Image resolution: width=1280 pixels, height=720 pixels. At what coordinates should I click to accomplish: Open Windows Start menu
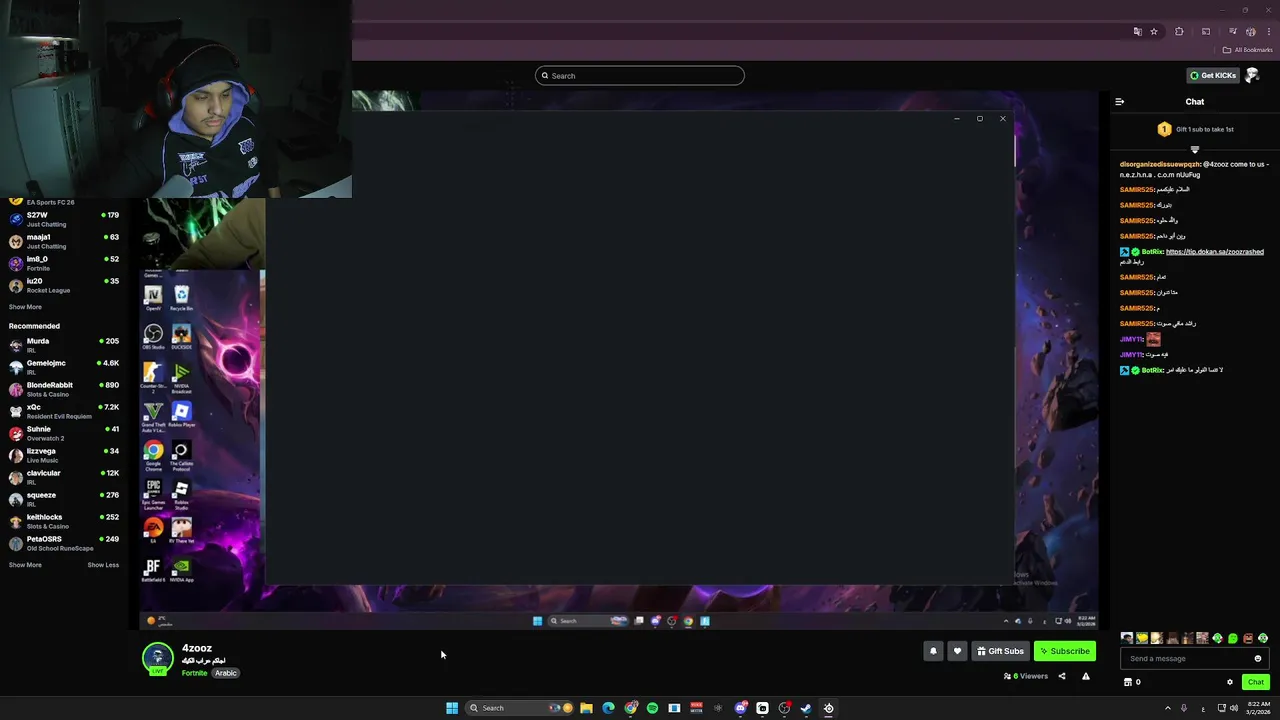point(452,708)
